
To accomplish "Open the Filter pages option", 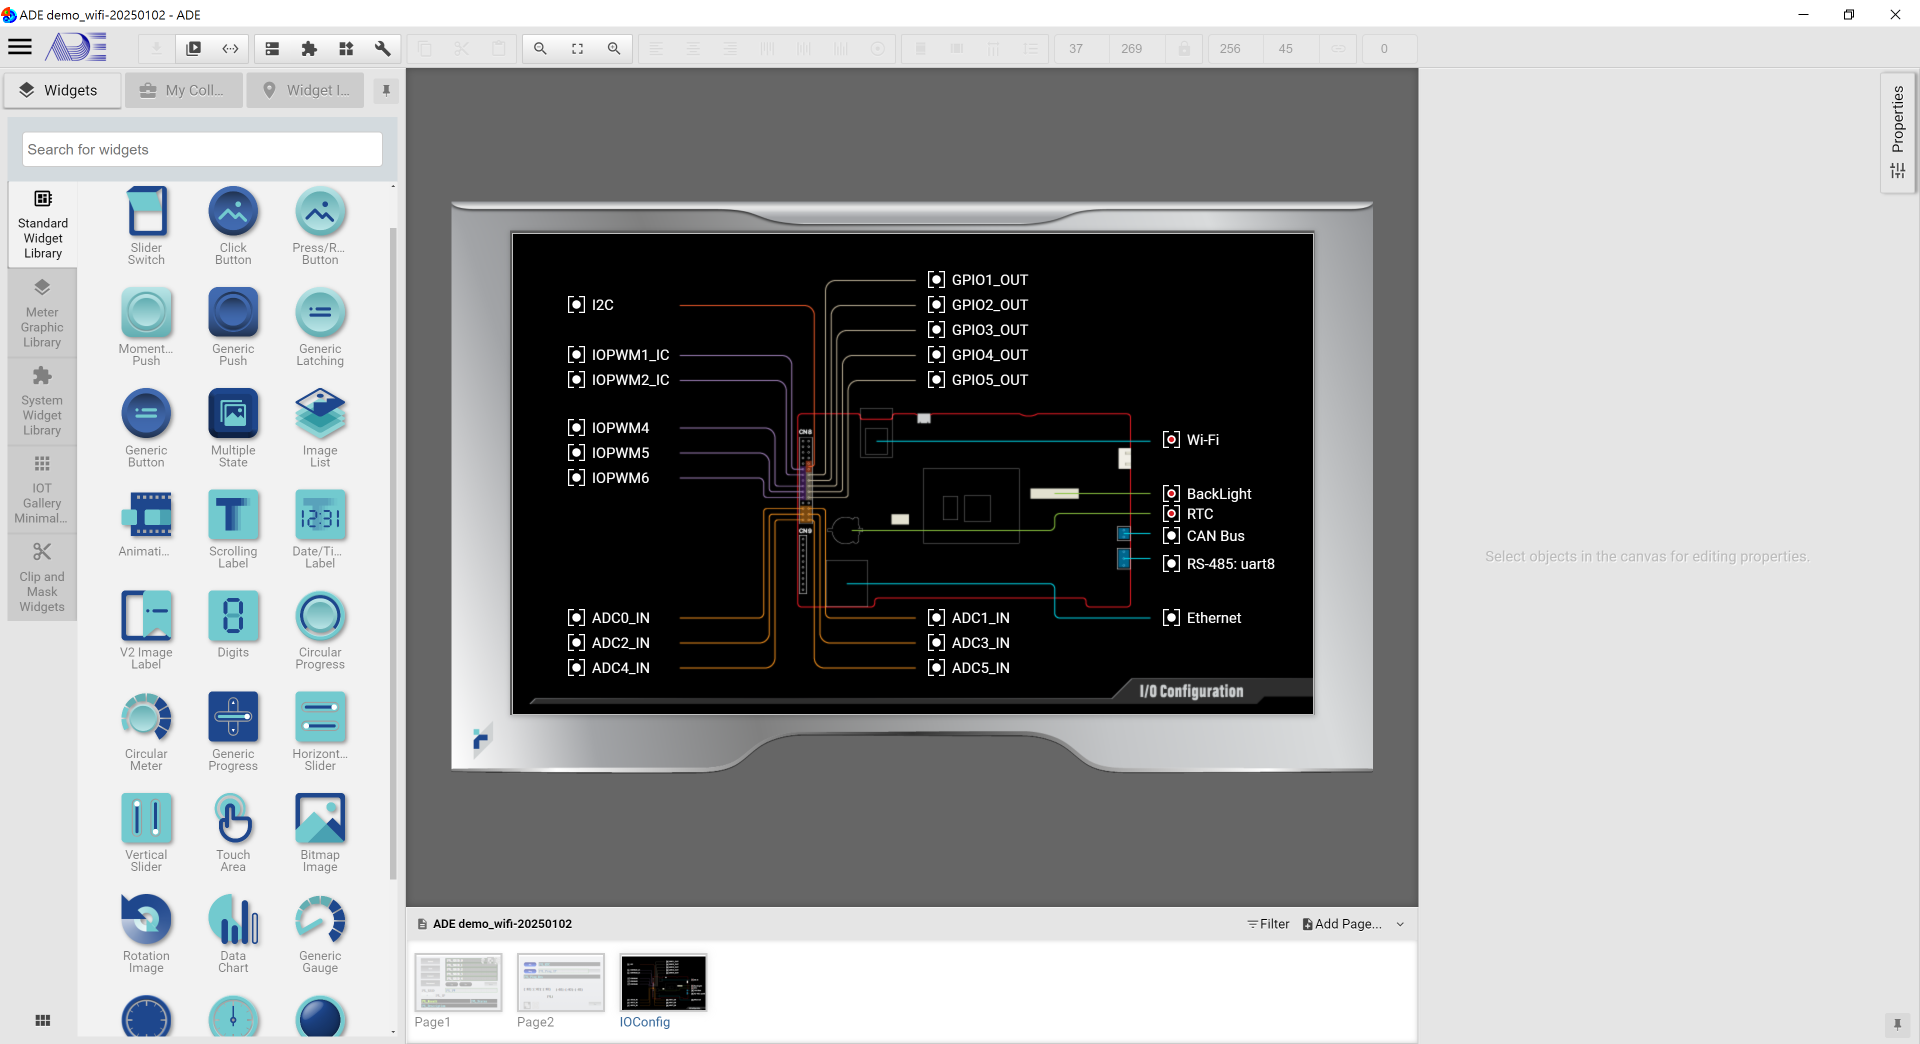I will pos(1268,924).
